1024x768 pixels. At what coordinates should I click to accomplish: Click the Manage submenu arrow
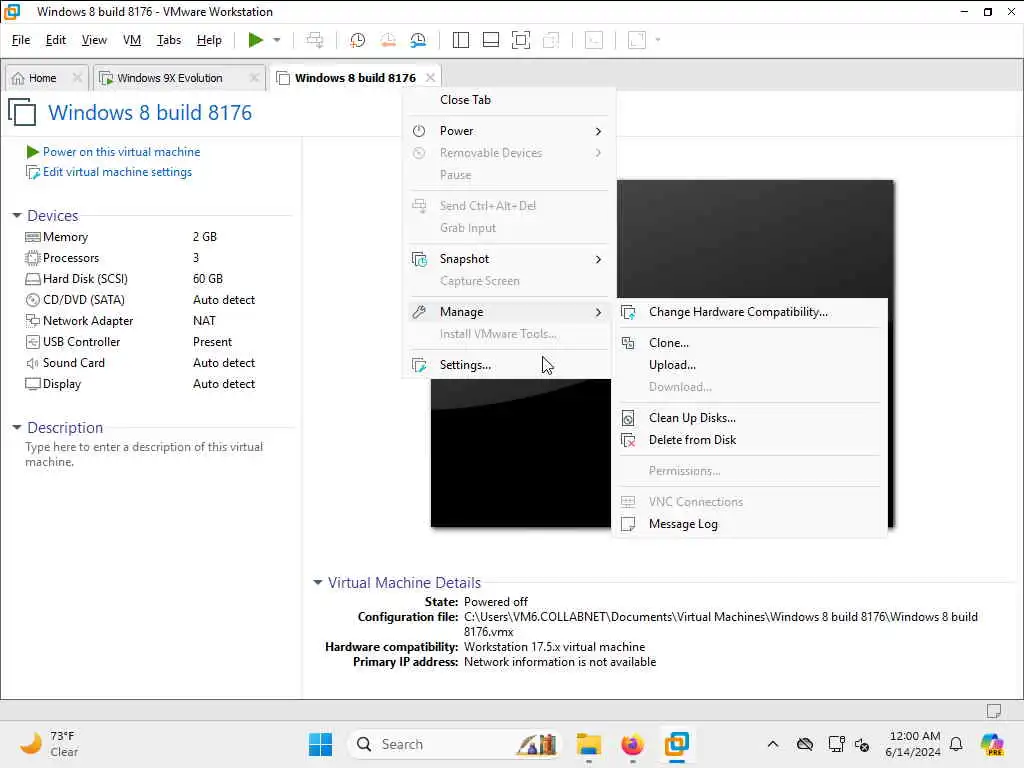(x=598, y=312)
